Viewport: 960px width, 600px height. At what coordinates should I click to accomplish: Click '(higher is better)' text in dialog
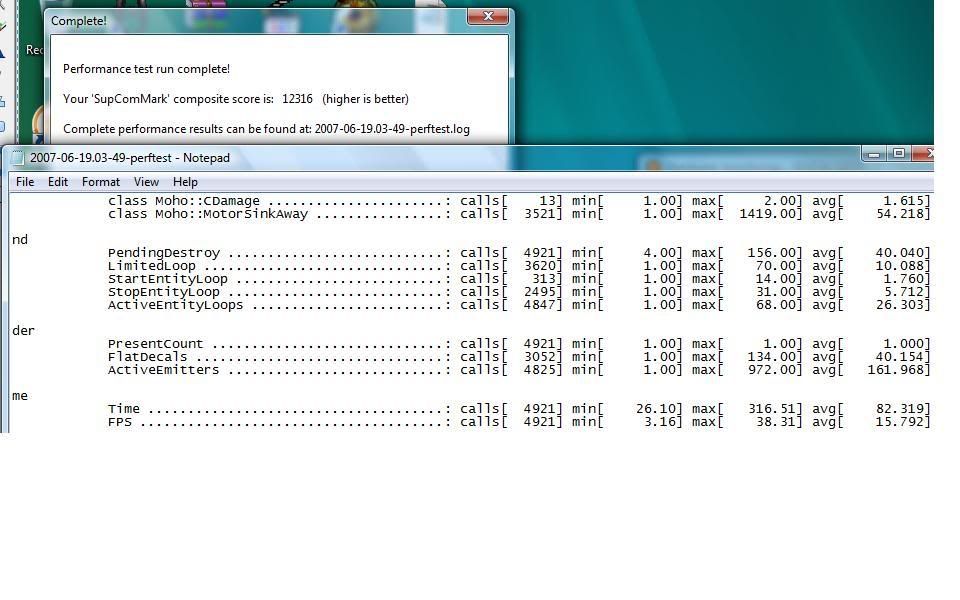tap(366, 99)
